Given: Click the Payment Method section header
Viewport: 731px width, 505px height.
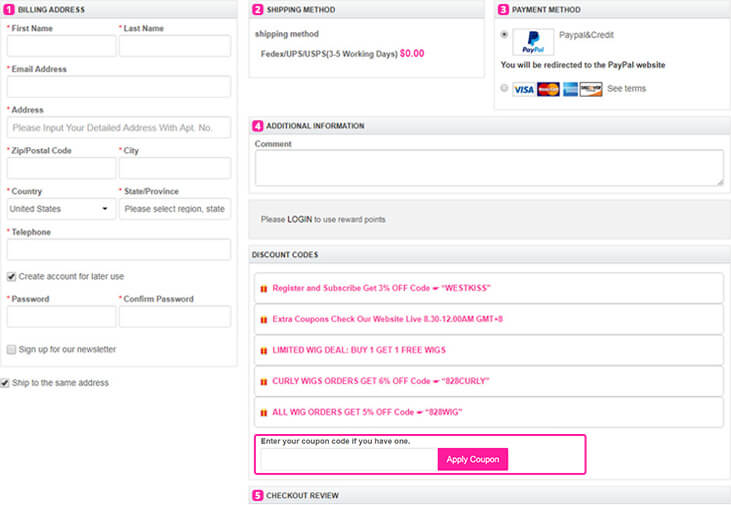Looking at the screenshot, I should point(612,9).
